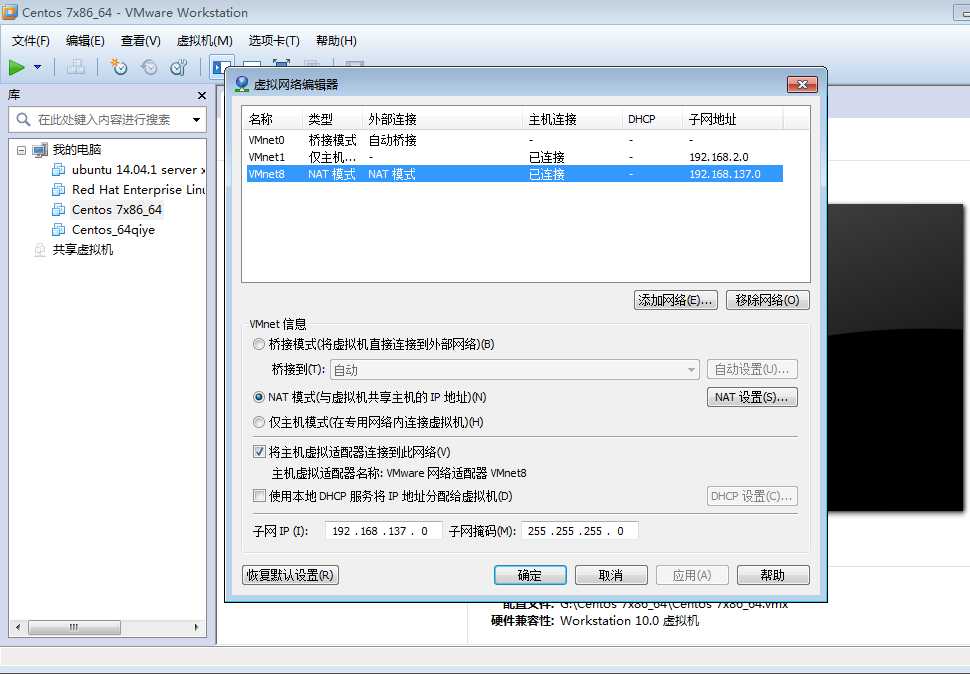Click the Centos_64qiye VM icon
This screenshot has width=970, height=674.
[x=59, y=229]
